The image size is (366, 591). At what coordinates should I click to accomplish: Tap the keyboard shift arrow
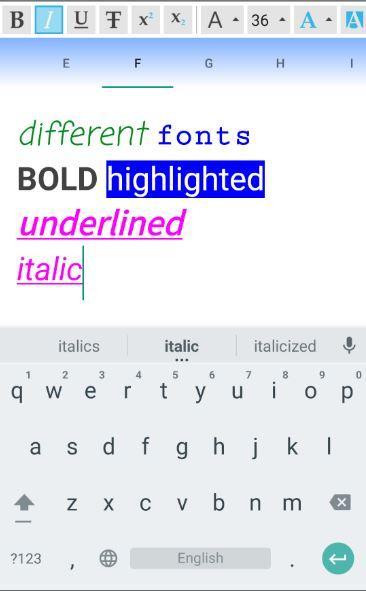pyautogui.click(x=24, y=503)
